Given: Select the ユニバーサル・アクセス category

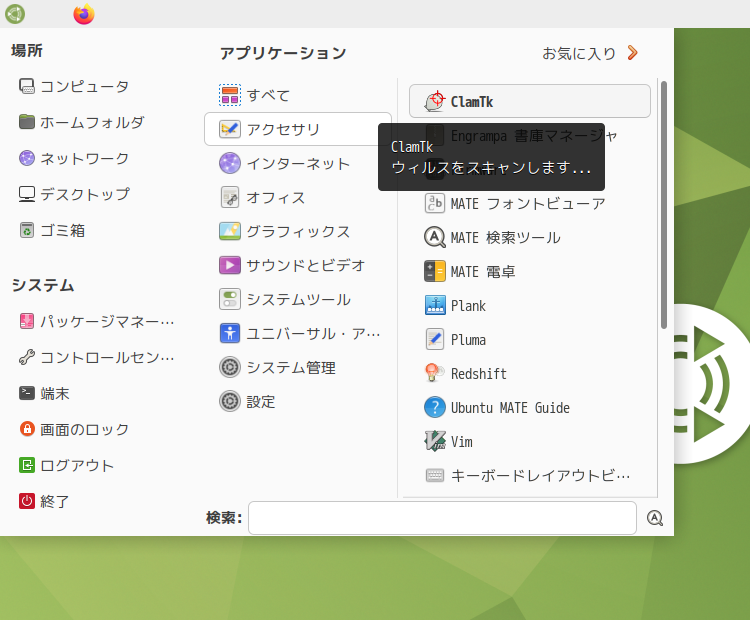Looking at the screenshot, I should tap(298, 333).
